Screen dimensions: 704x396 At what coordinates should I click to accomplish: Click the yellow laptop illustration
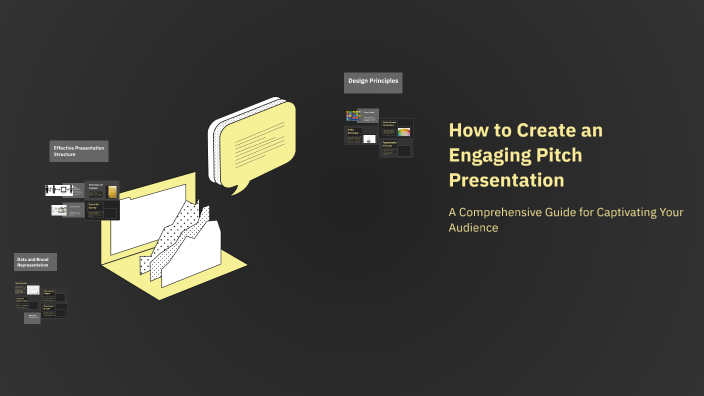(173, 236)
